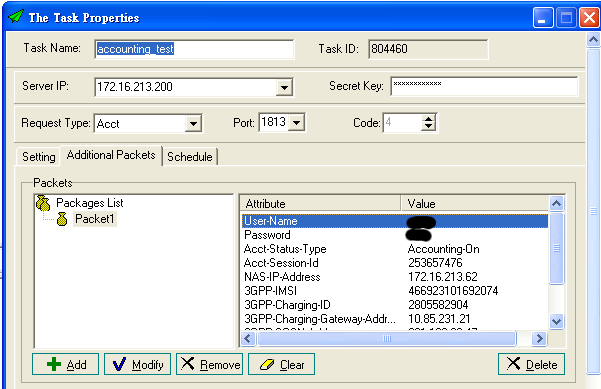Click the Modify button
The width and height of the screenshot is (601, 389).
[x=138, y=364]
